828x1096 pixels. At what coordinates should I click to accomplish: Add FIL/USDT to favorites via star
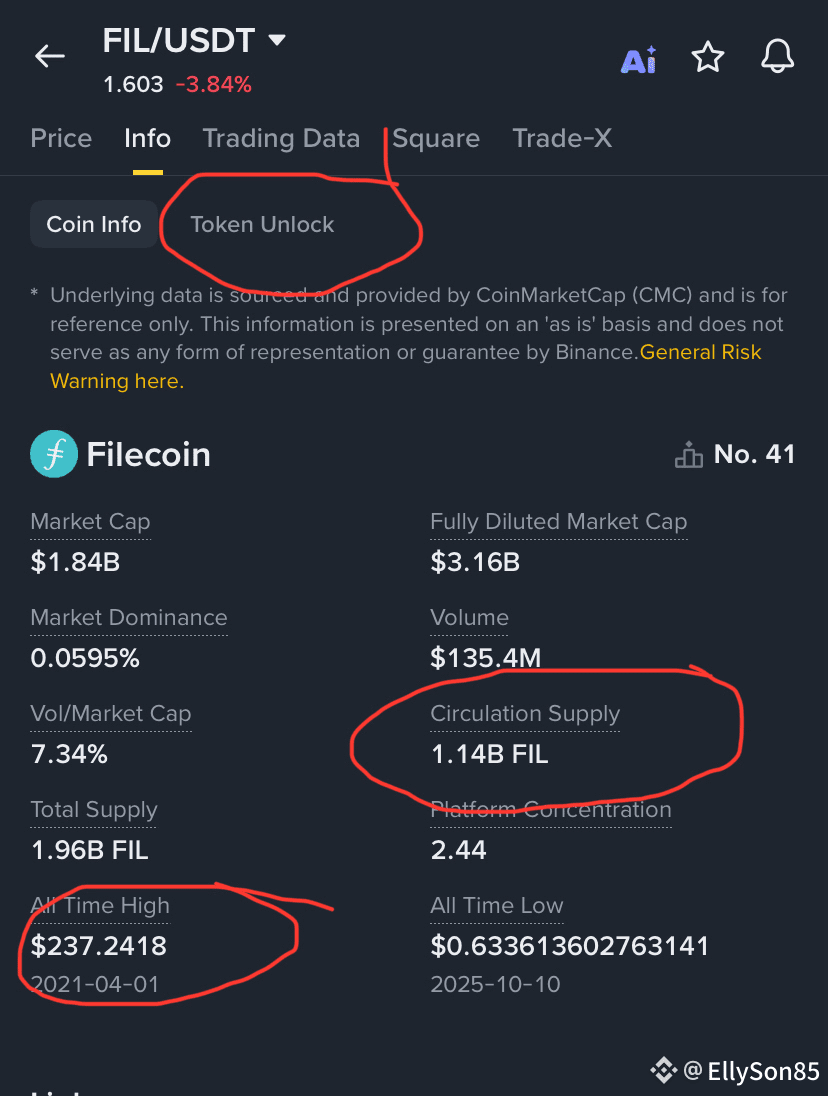pos(708,57)
